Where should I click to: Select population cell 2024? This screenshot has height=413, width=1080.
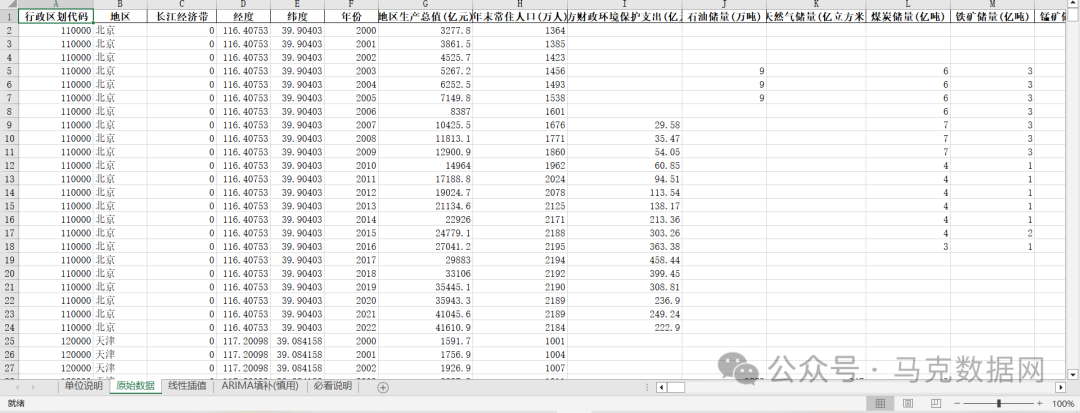pos(520,179)
